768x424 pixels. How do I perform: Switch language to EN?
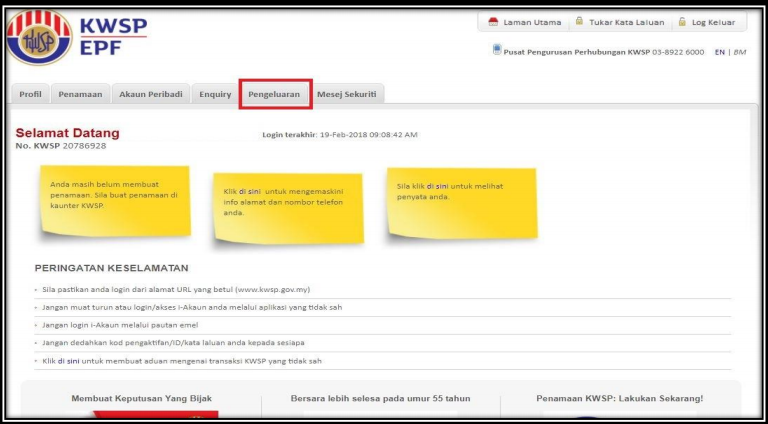click(720, 52)
